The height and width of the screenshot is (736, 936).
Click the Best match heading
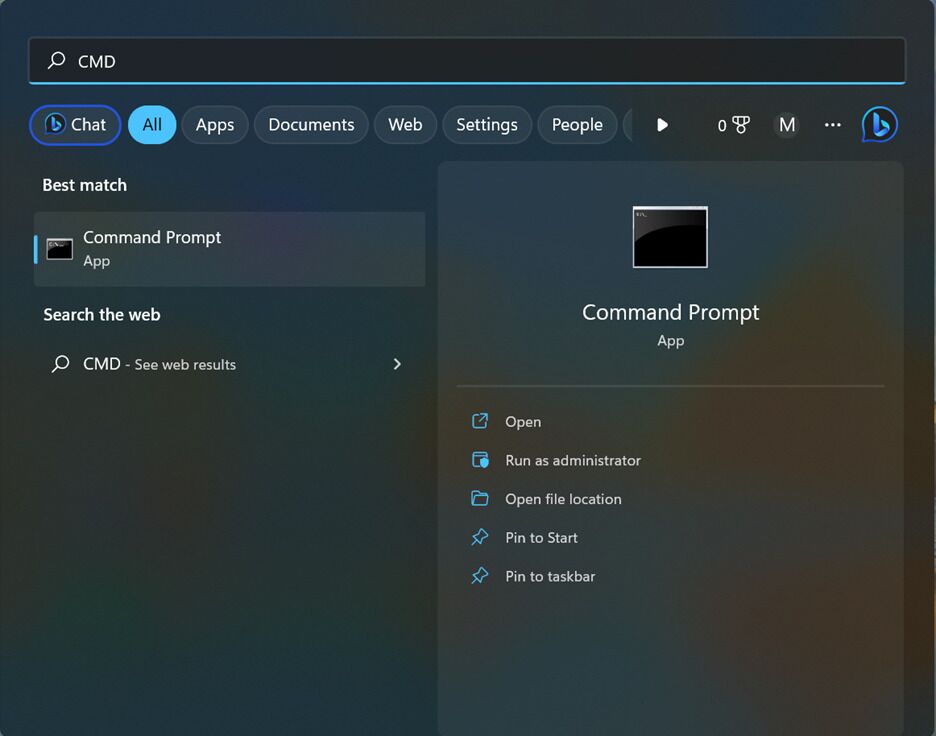[x=85, y=185]
